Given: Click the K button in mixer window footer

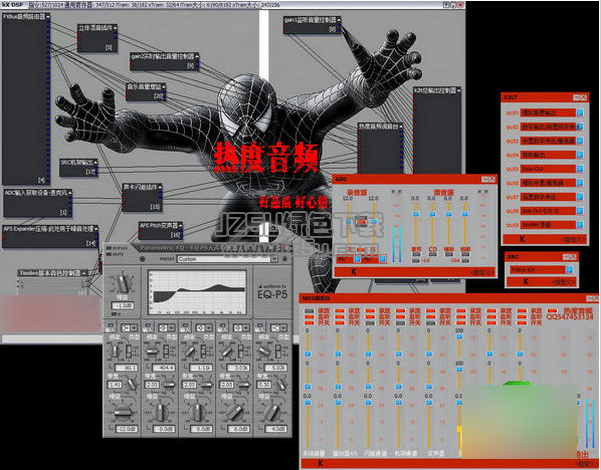Looking at the screenshot, I should click(320, 463).
